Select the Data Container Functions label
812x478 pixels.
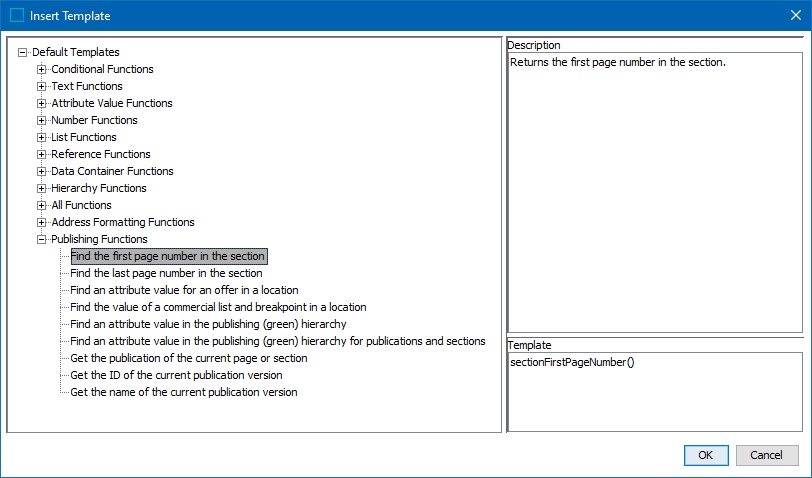tap(112, 171)
